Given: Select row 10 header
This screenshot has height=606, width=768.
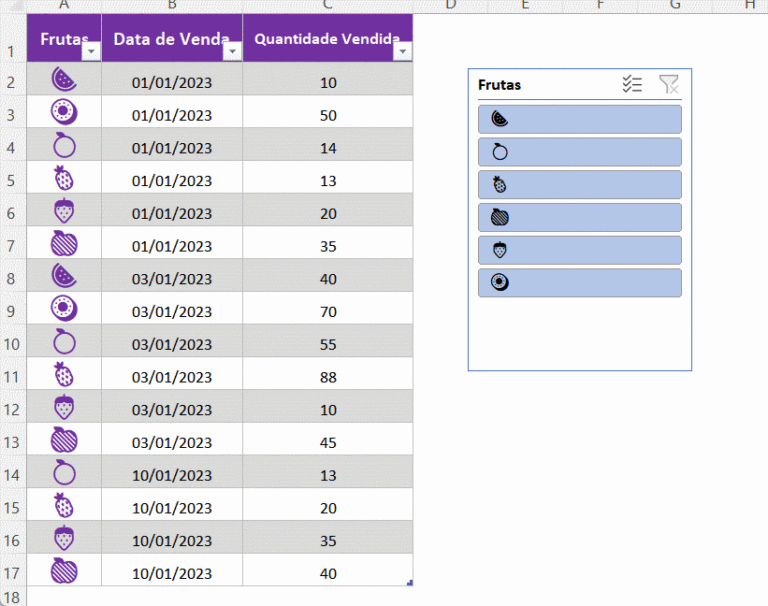Looking at the screenshot, I should (x=12, y=343).
